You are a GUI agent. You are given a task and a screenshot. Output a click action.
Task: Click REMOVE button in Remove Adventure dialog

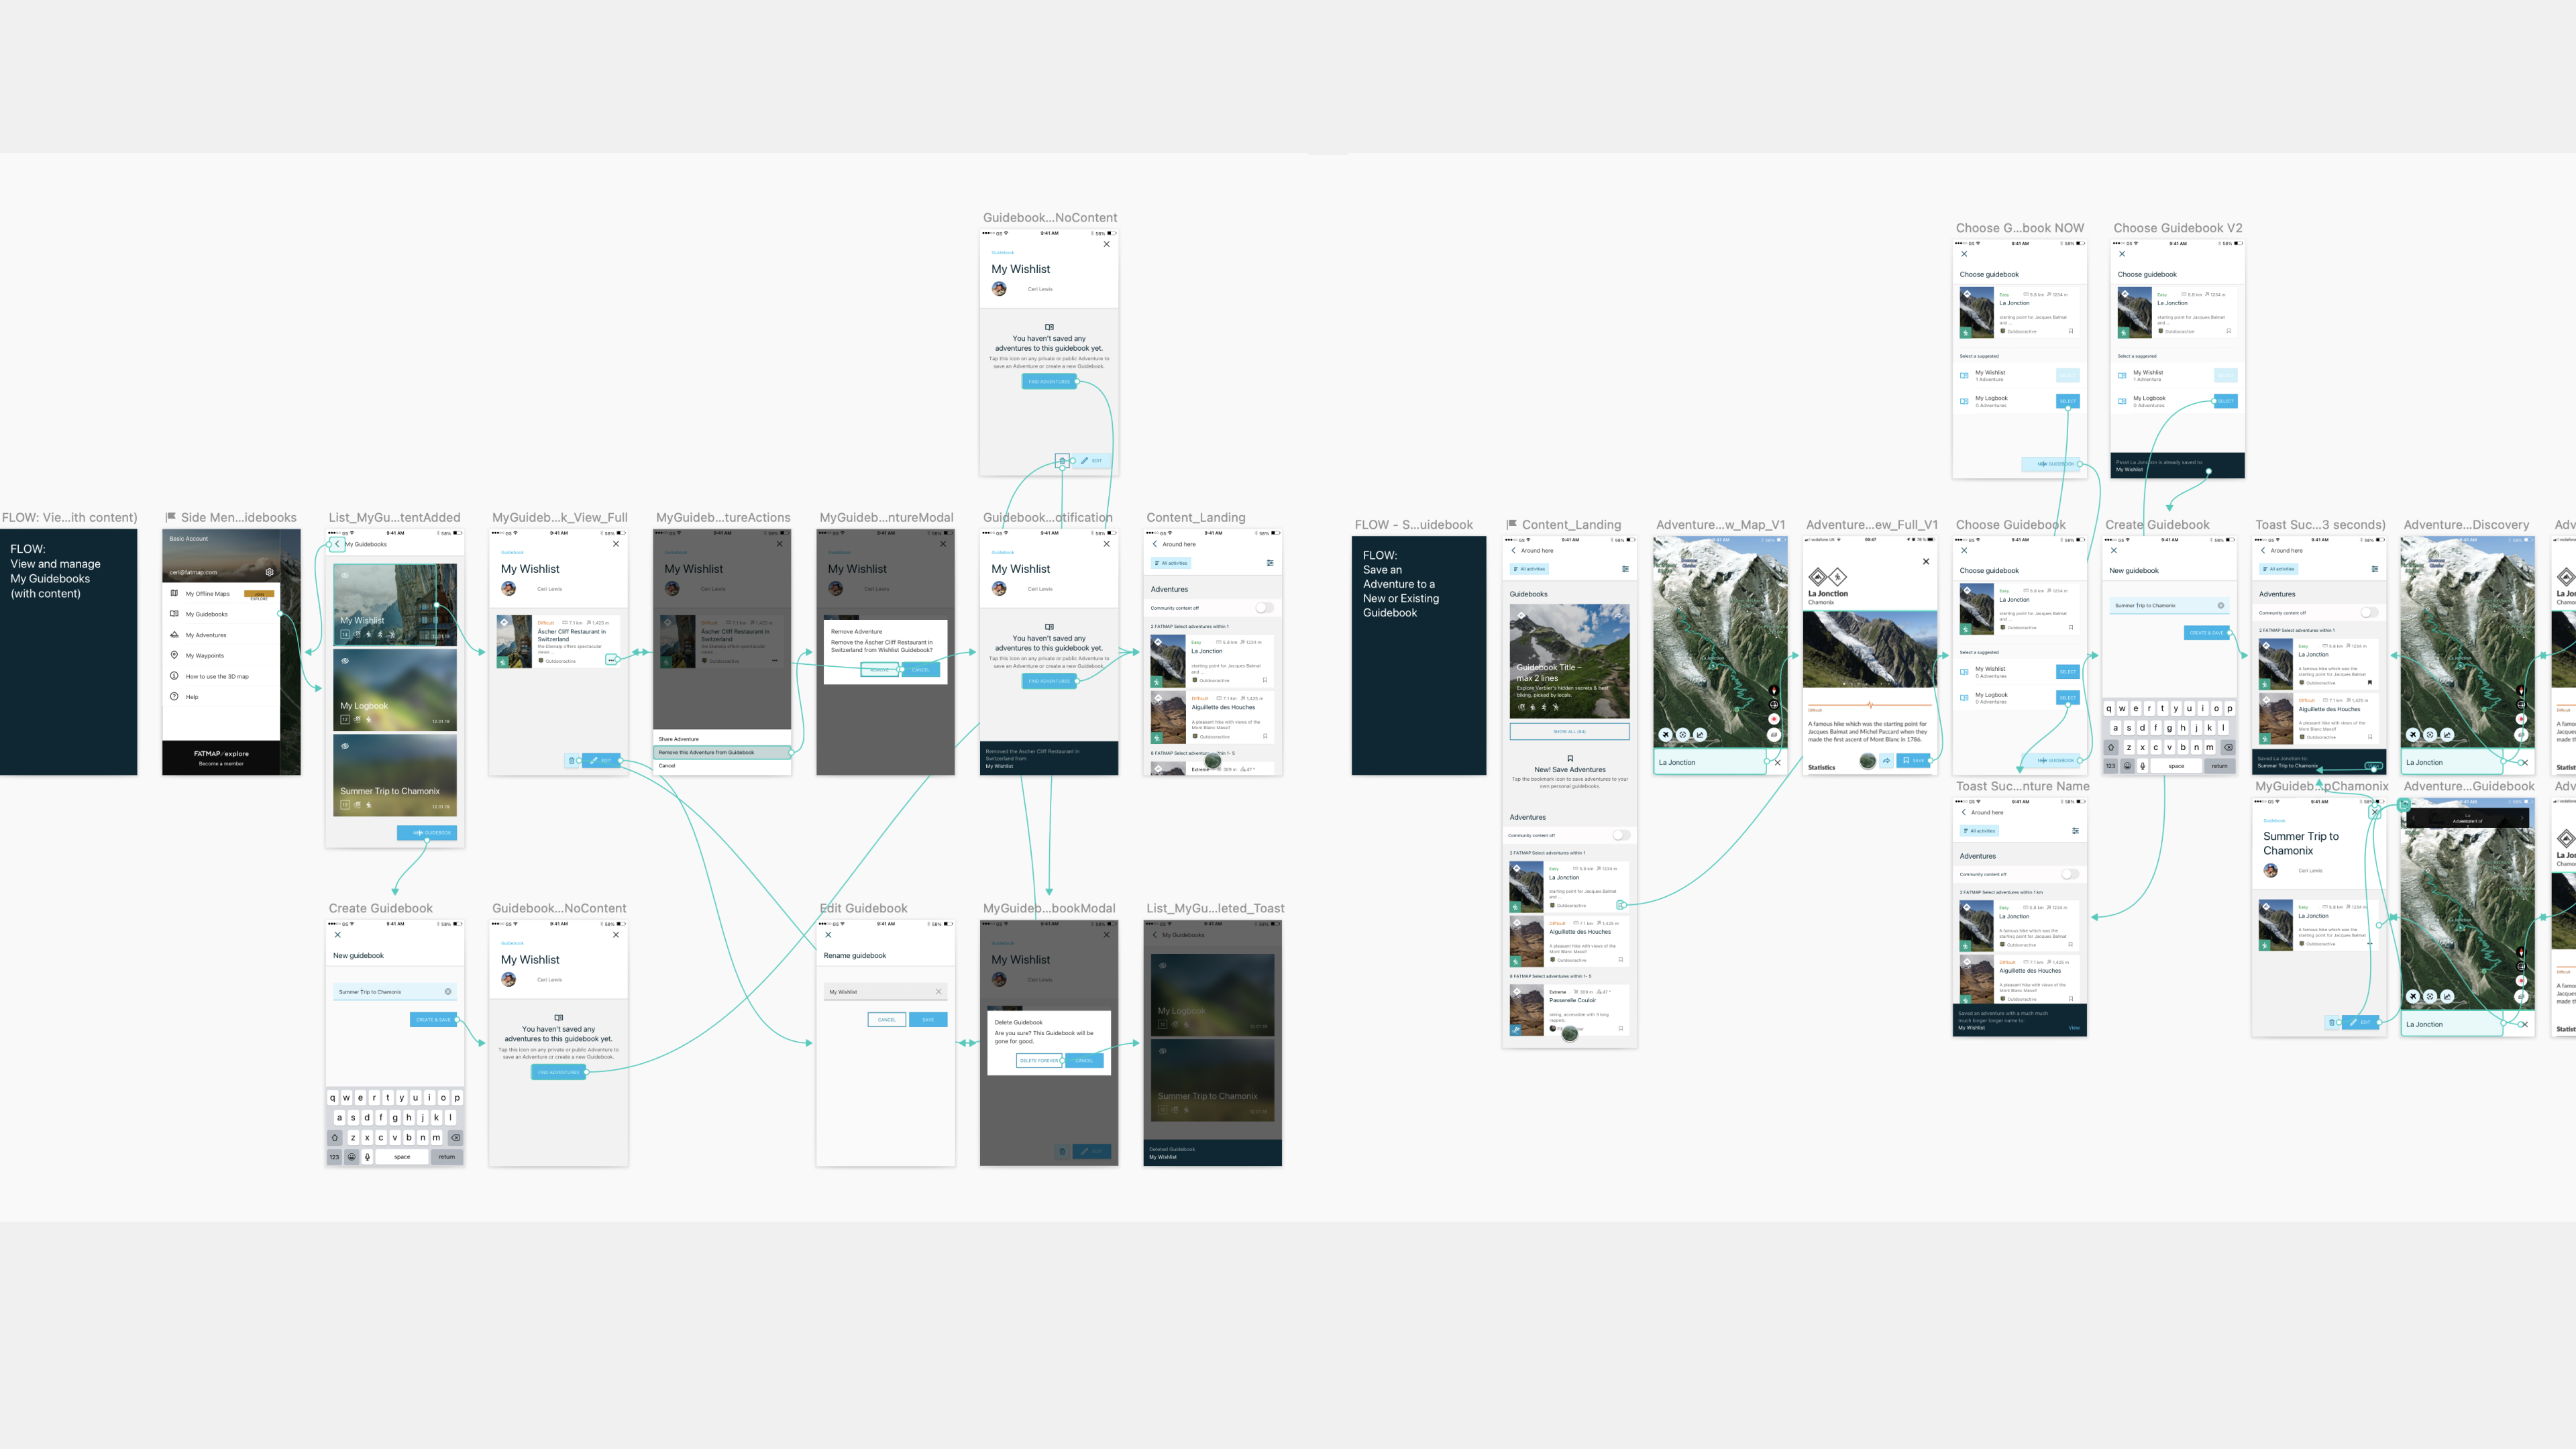tap(880, 670)
